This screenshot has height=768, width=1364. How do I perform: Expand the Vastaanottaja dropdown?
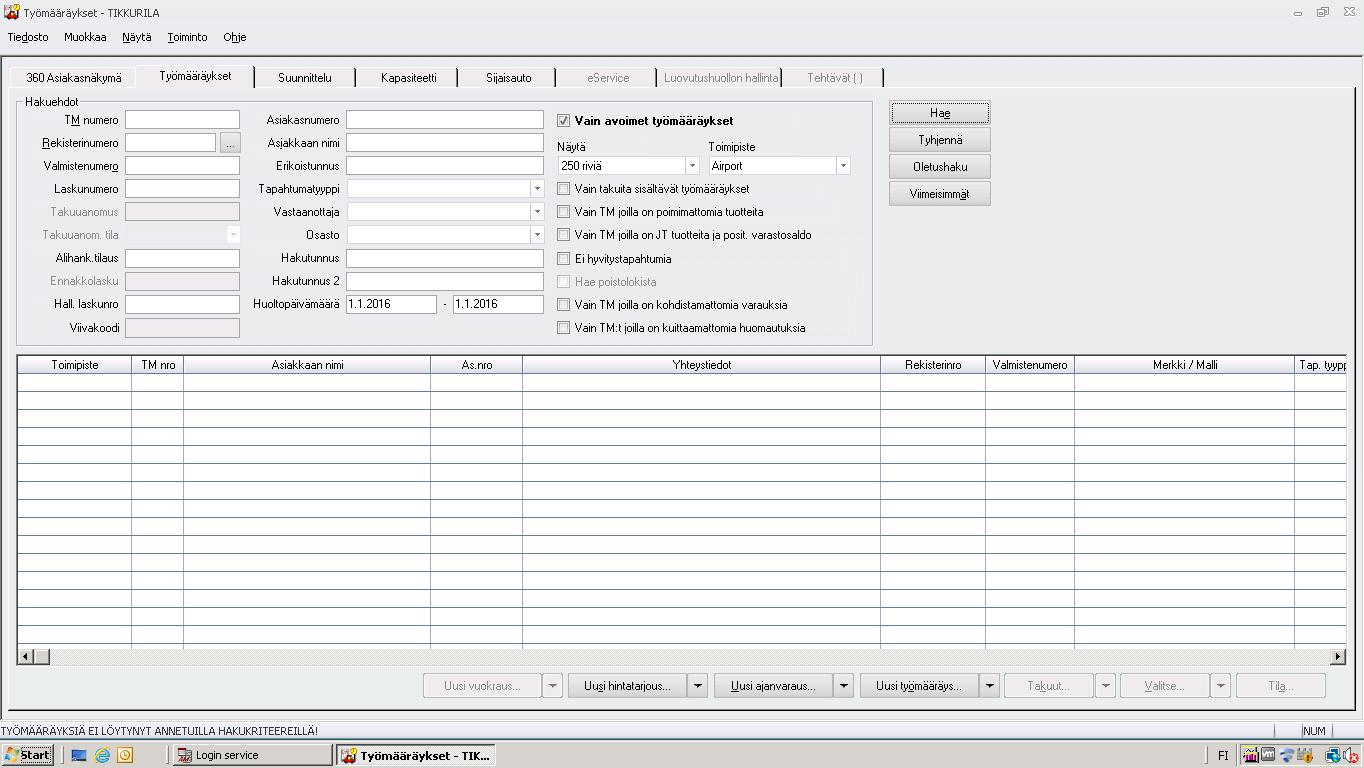click(x=536, y=212)
